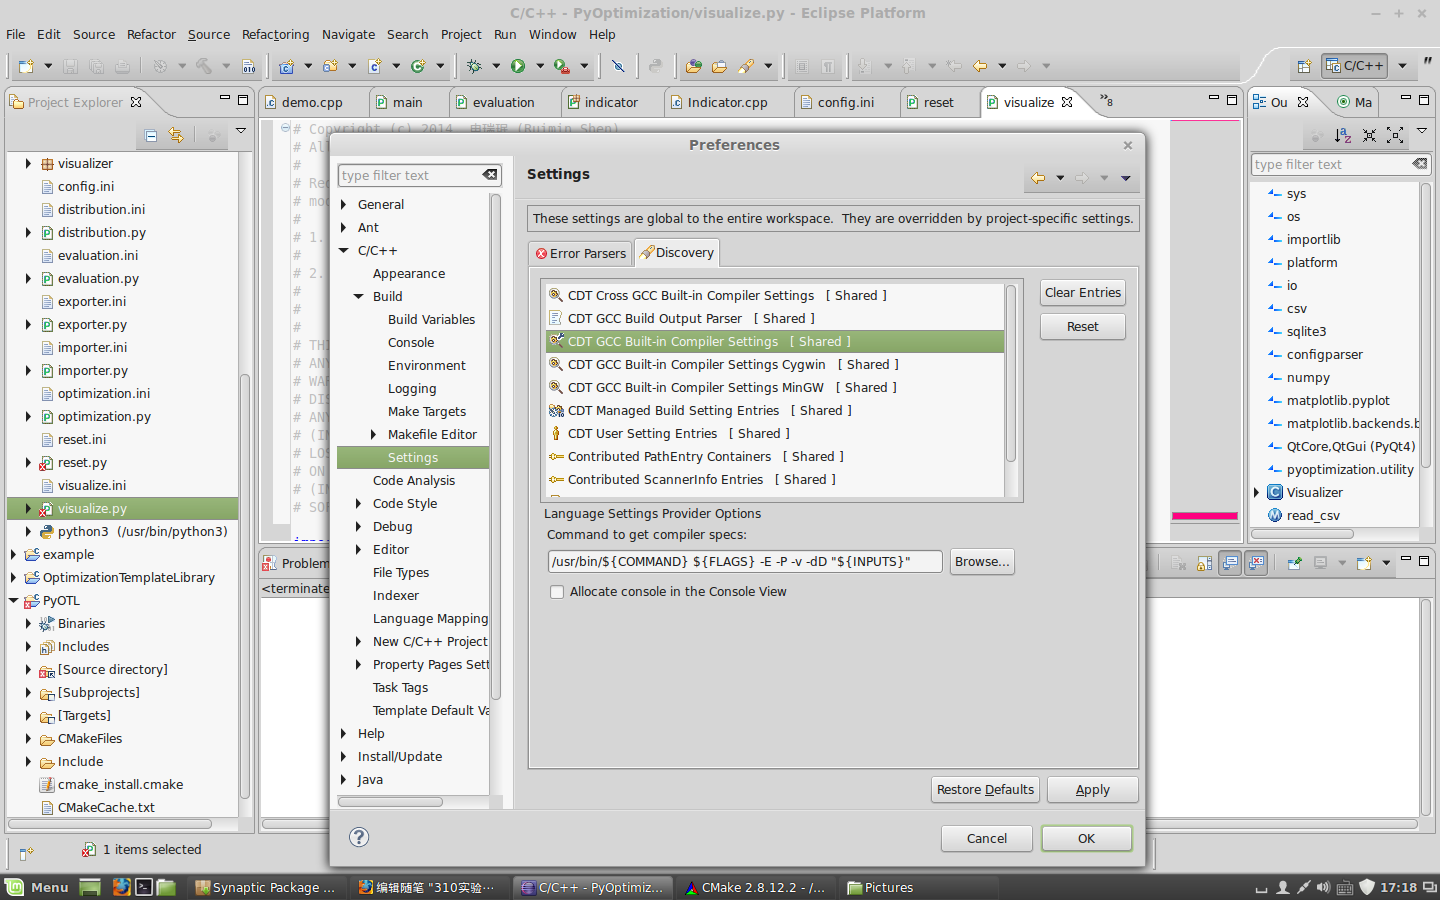This screenshot has height=900, width=1440.
Task: Click the Sort alphabetically icon in Outline
Action: click(1343, 135)
